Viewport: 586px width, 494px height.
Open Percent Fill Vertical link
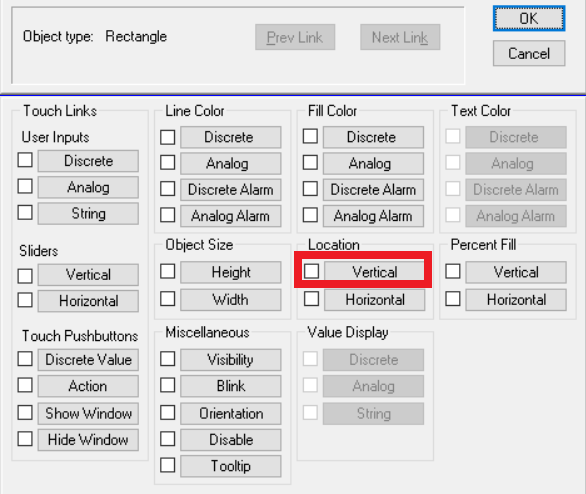coord(516,272)
